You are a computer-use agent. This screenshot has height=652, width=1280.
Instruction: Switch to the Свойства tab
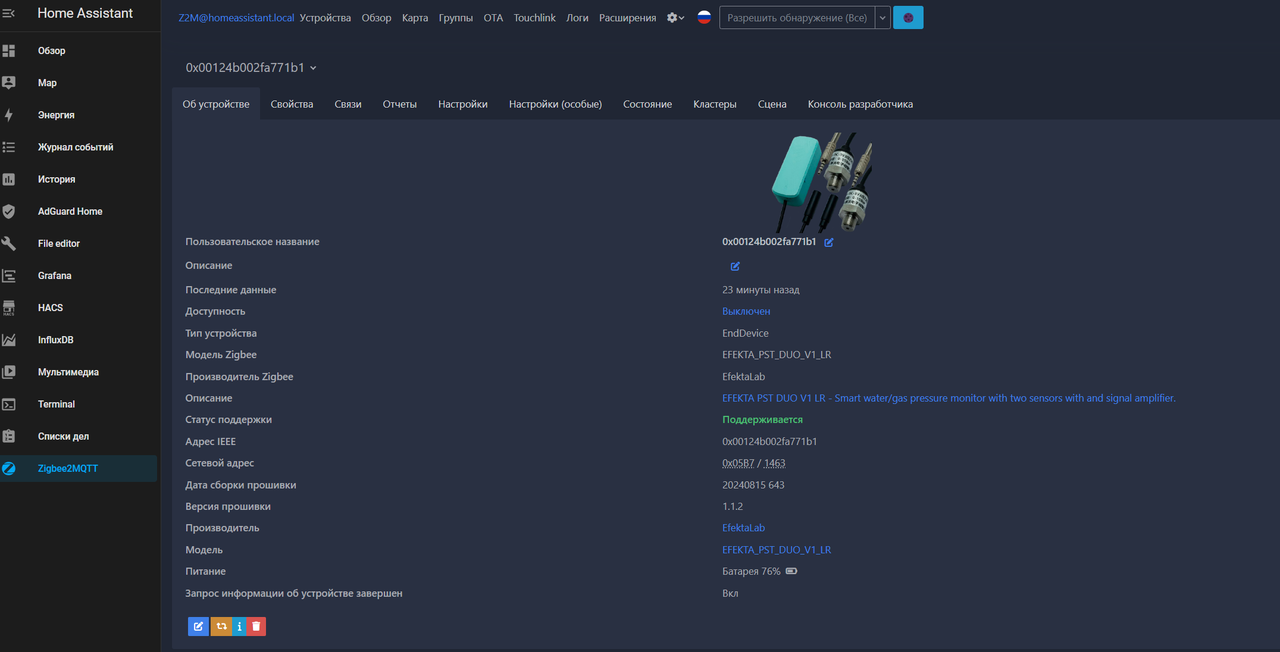[292, 104]
